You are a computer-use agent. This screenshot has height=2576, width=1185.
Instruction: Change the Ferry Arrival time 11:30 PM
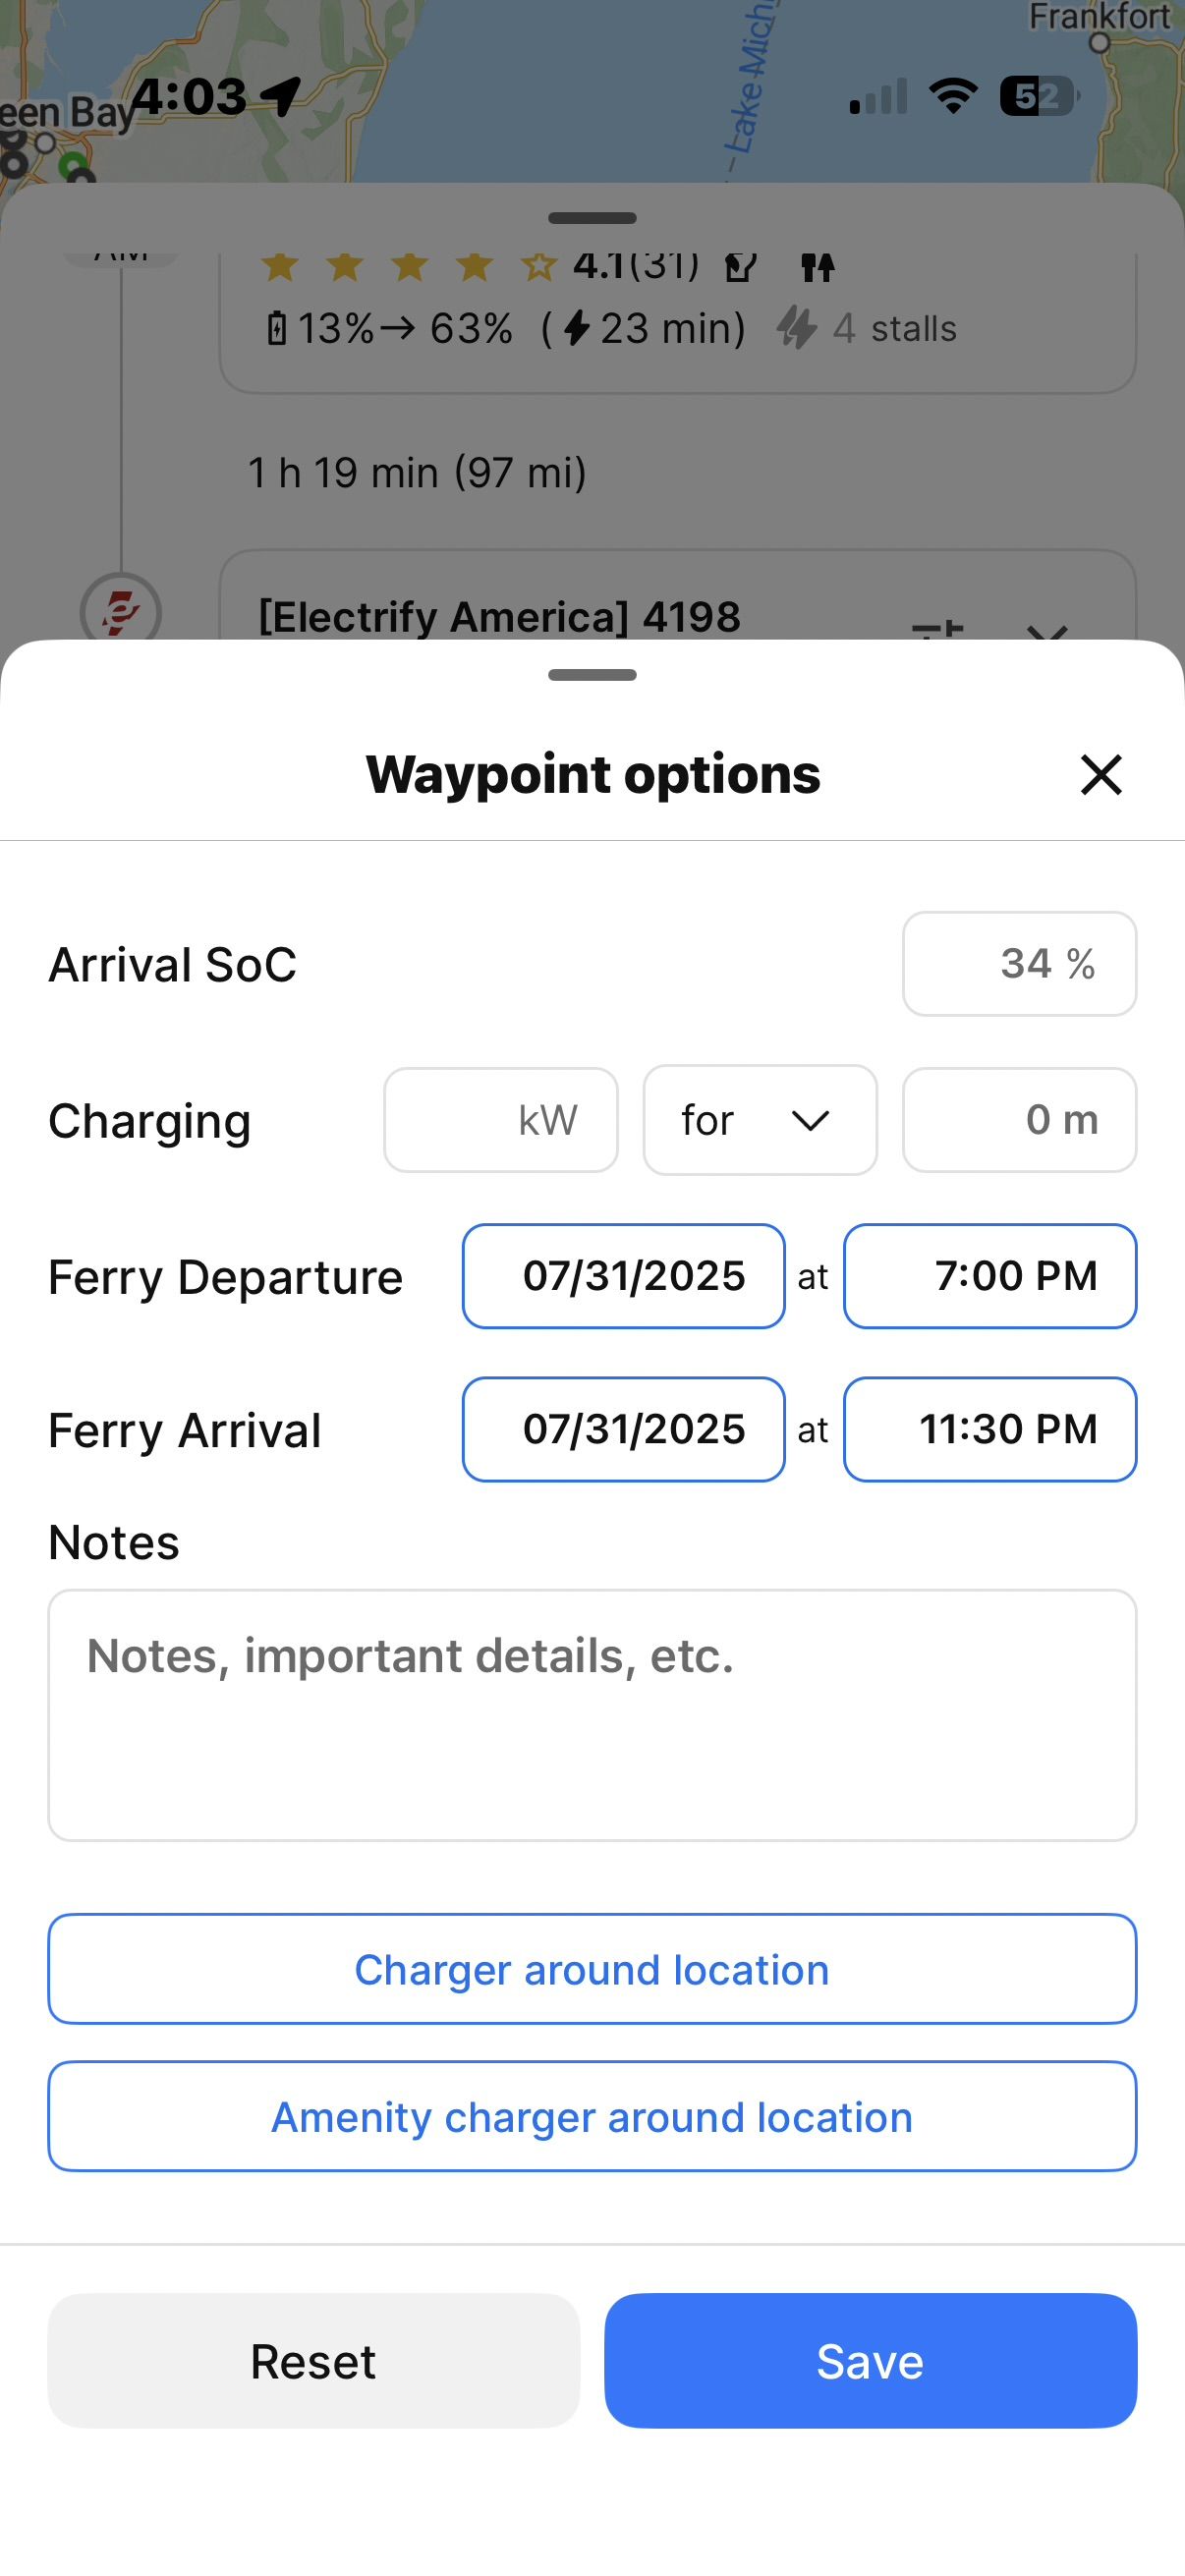pyautogui.click(x=990, y=1430)
